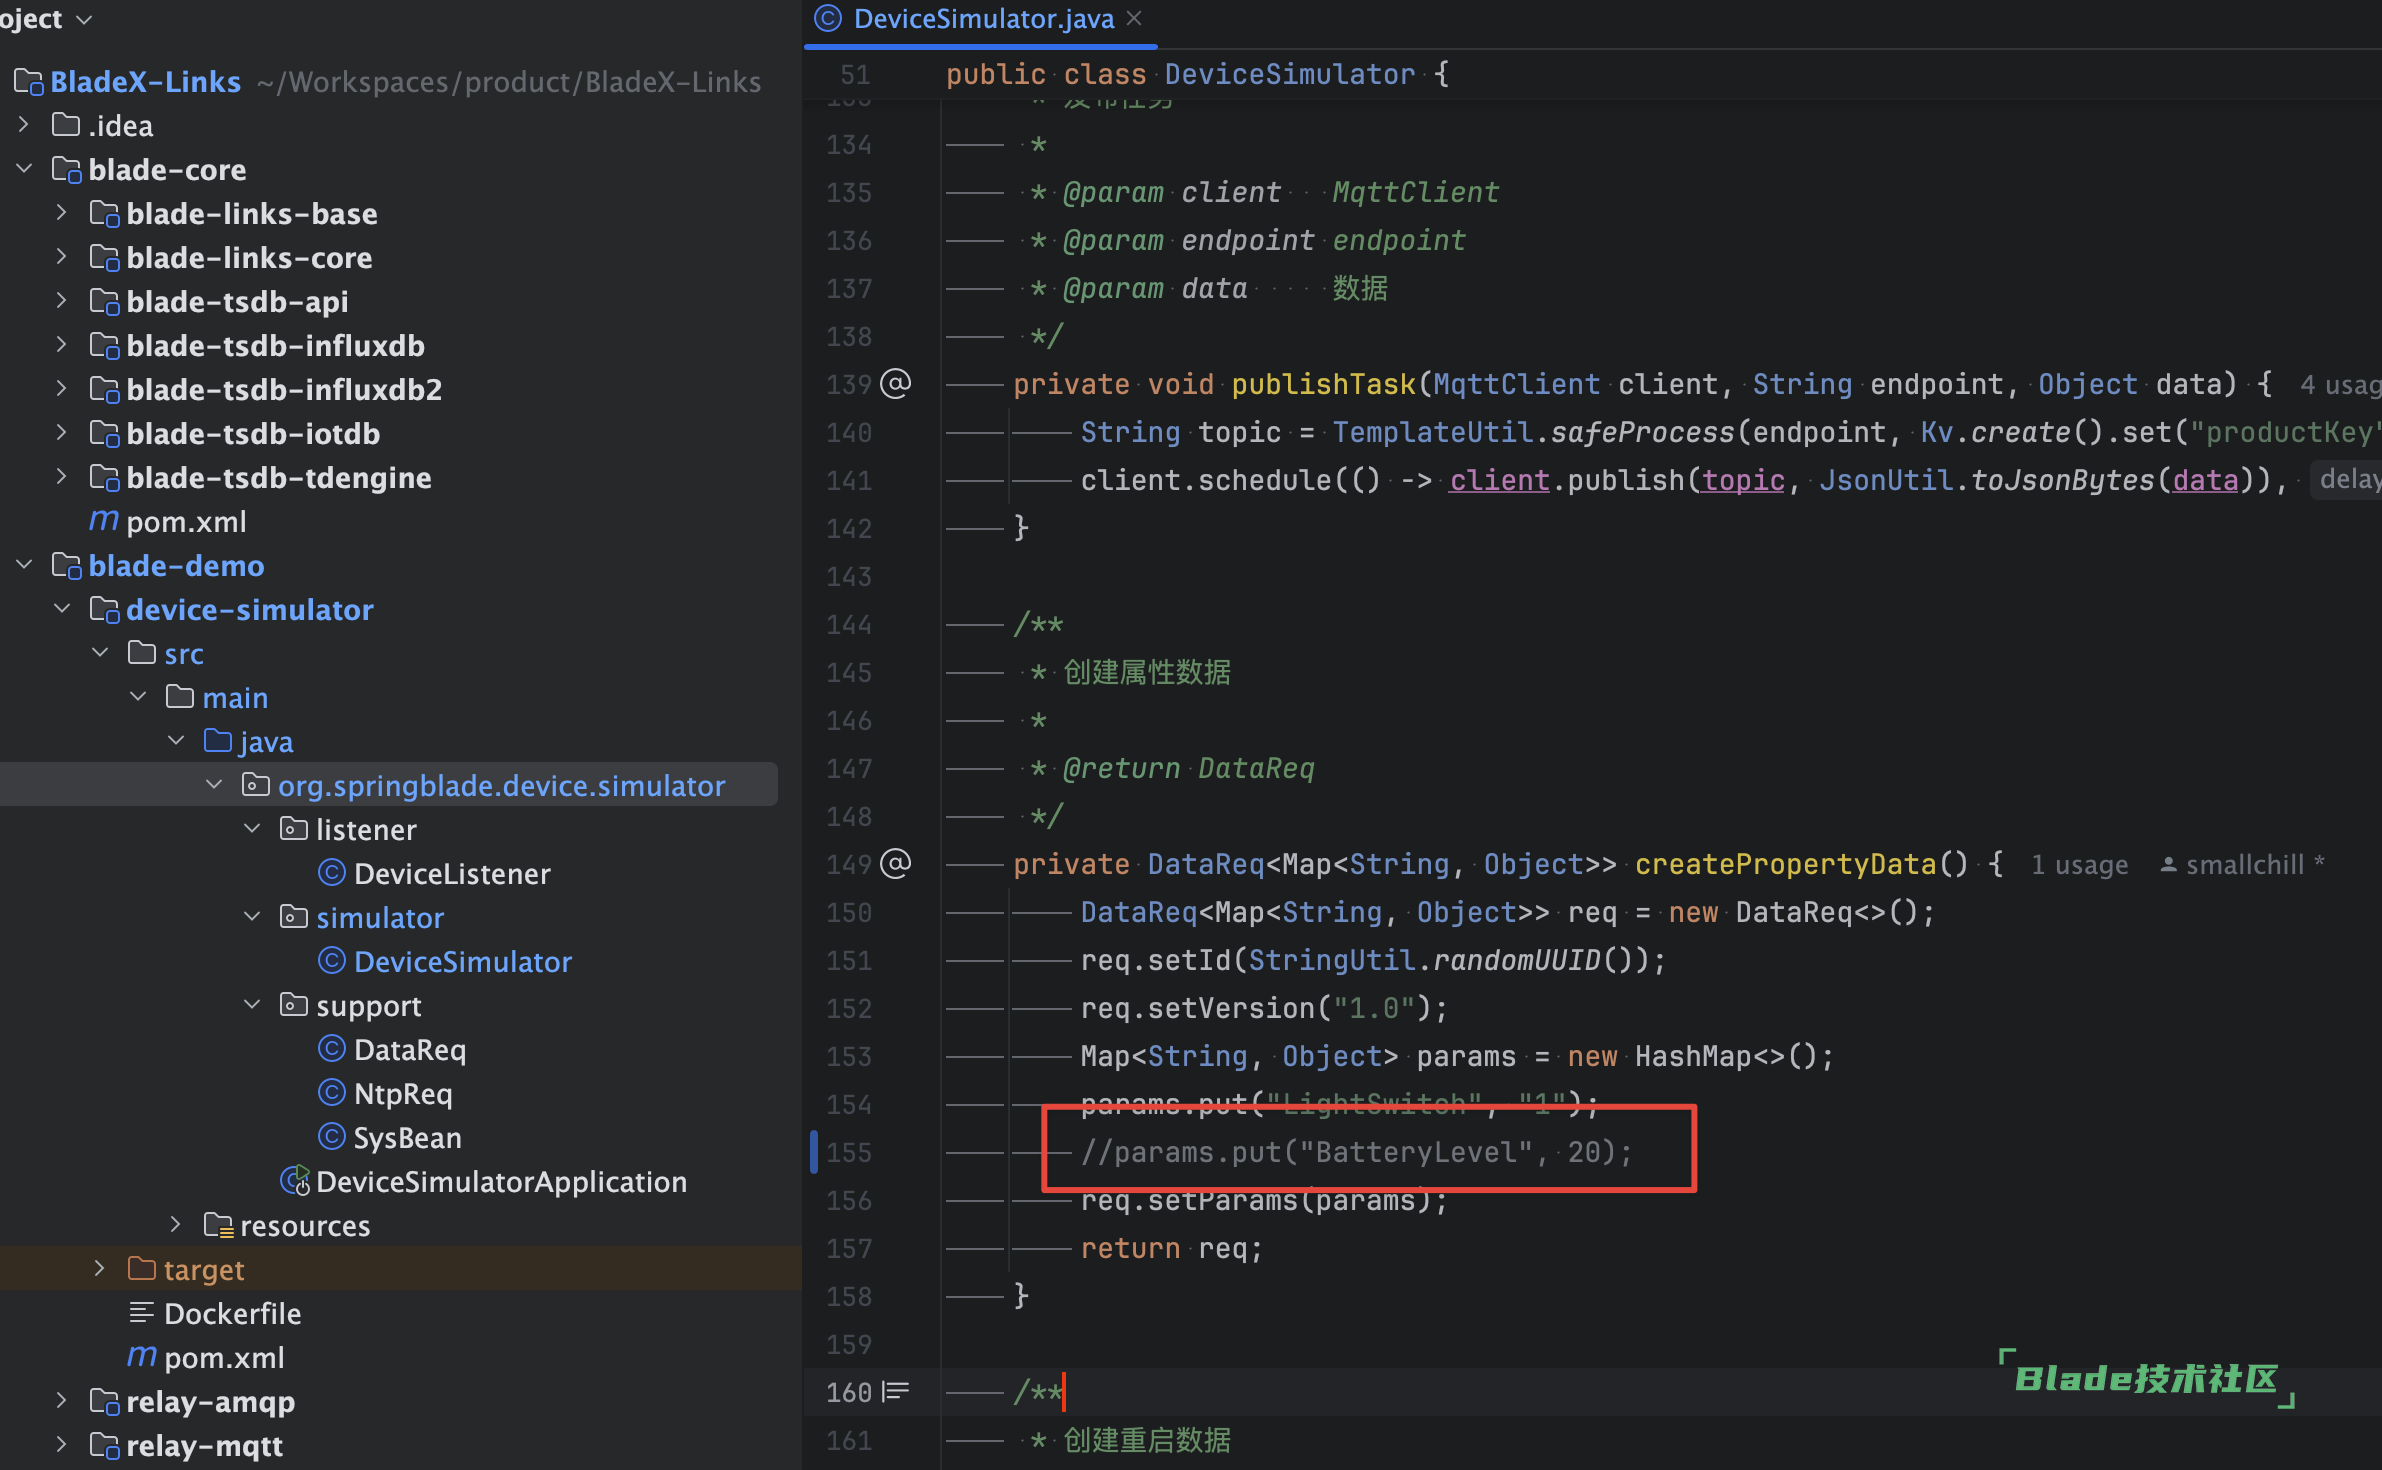Click the NtpReq class icon

[x=331, y=1093]
